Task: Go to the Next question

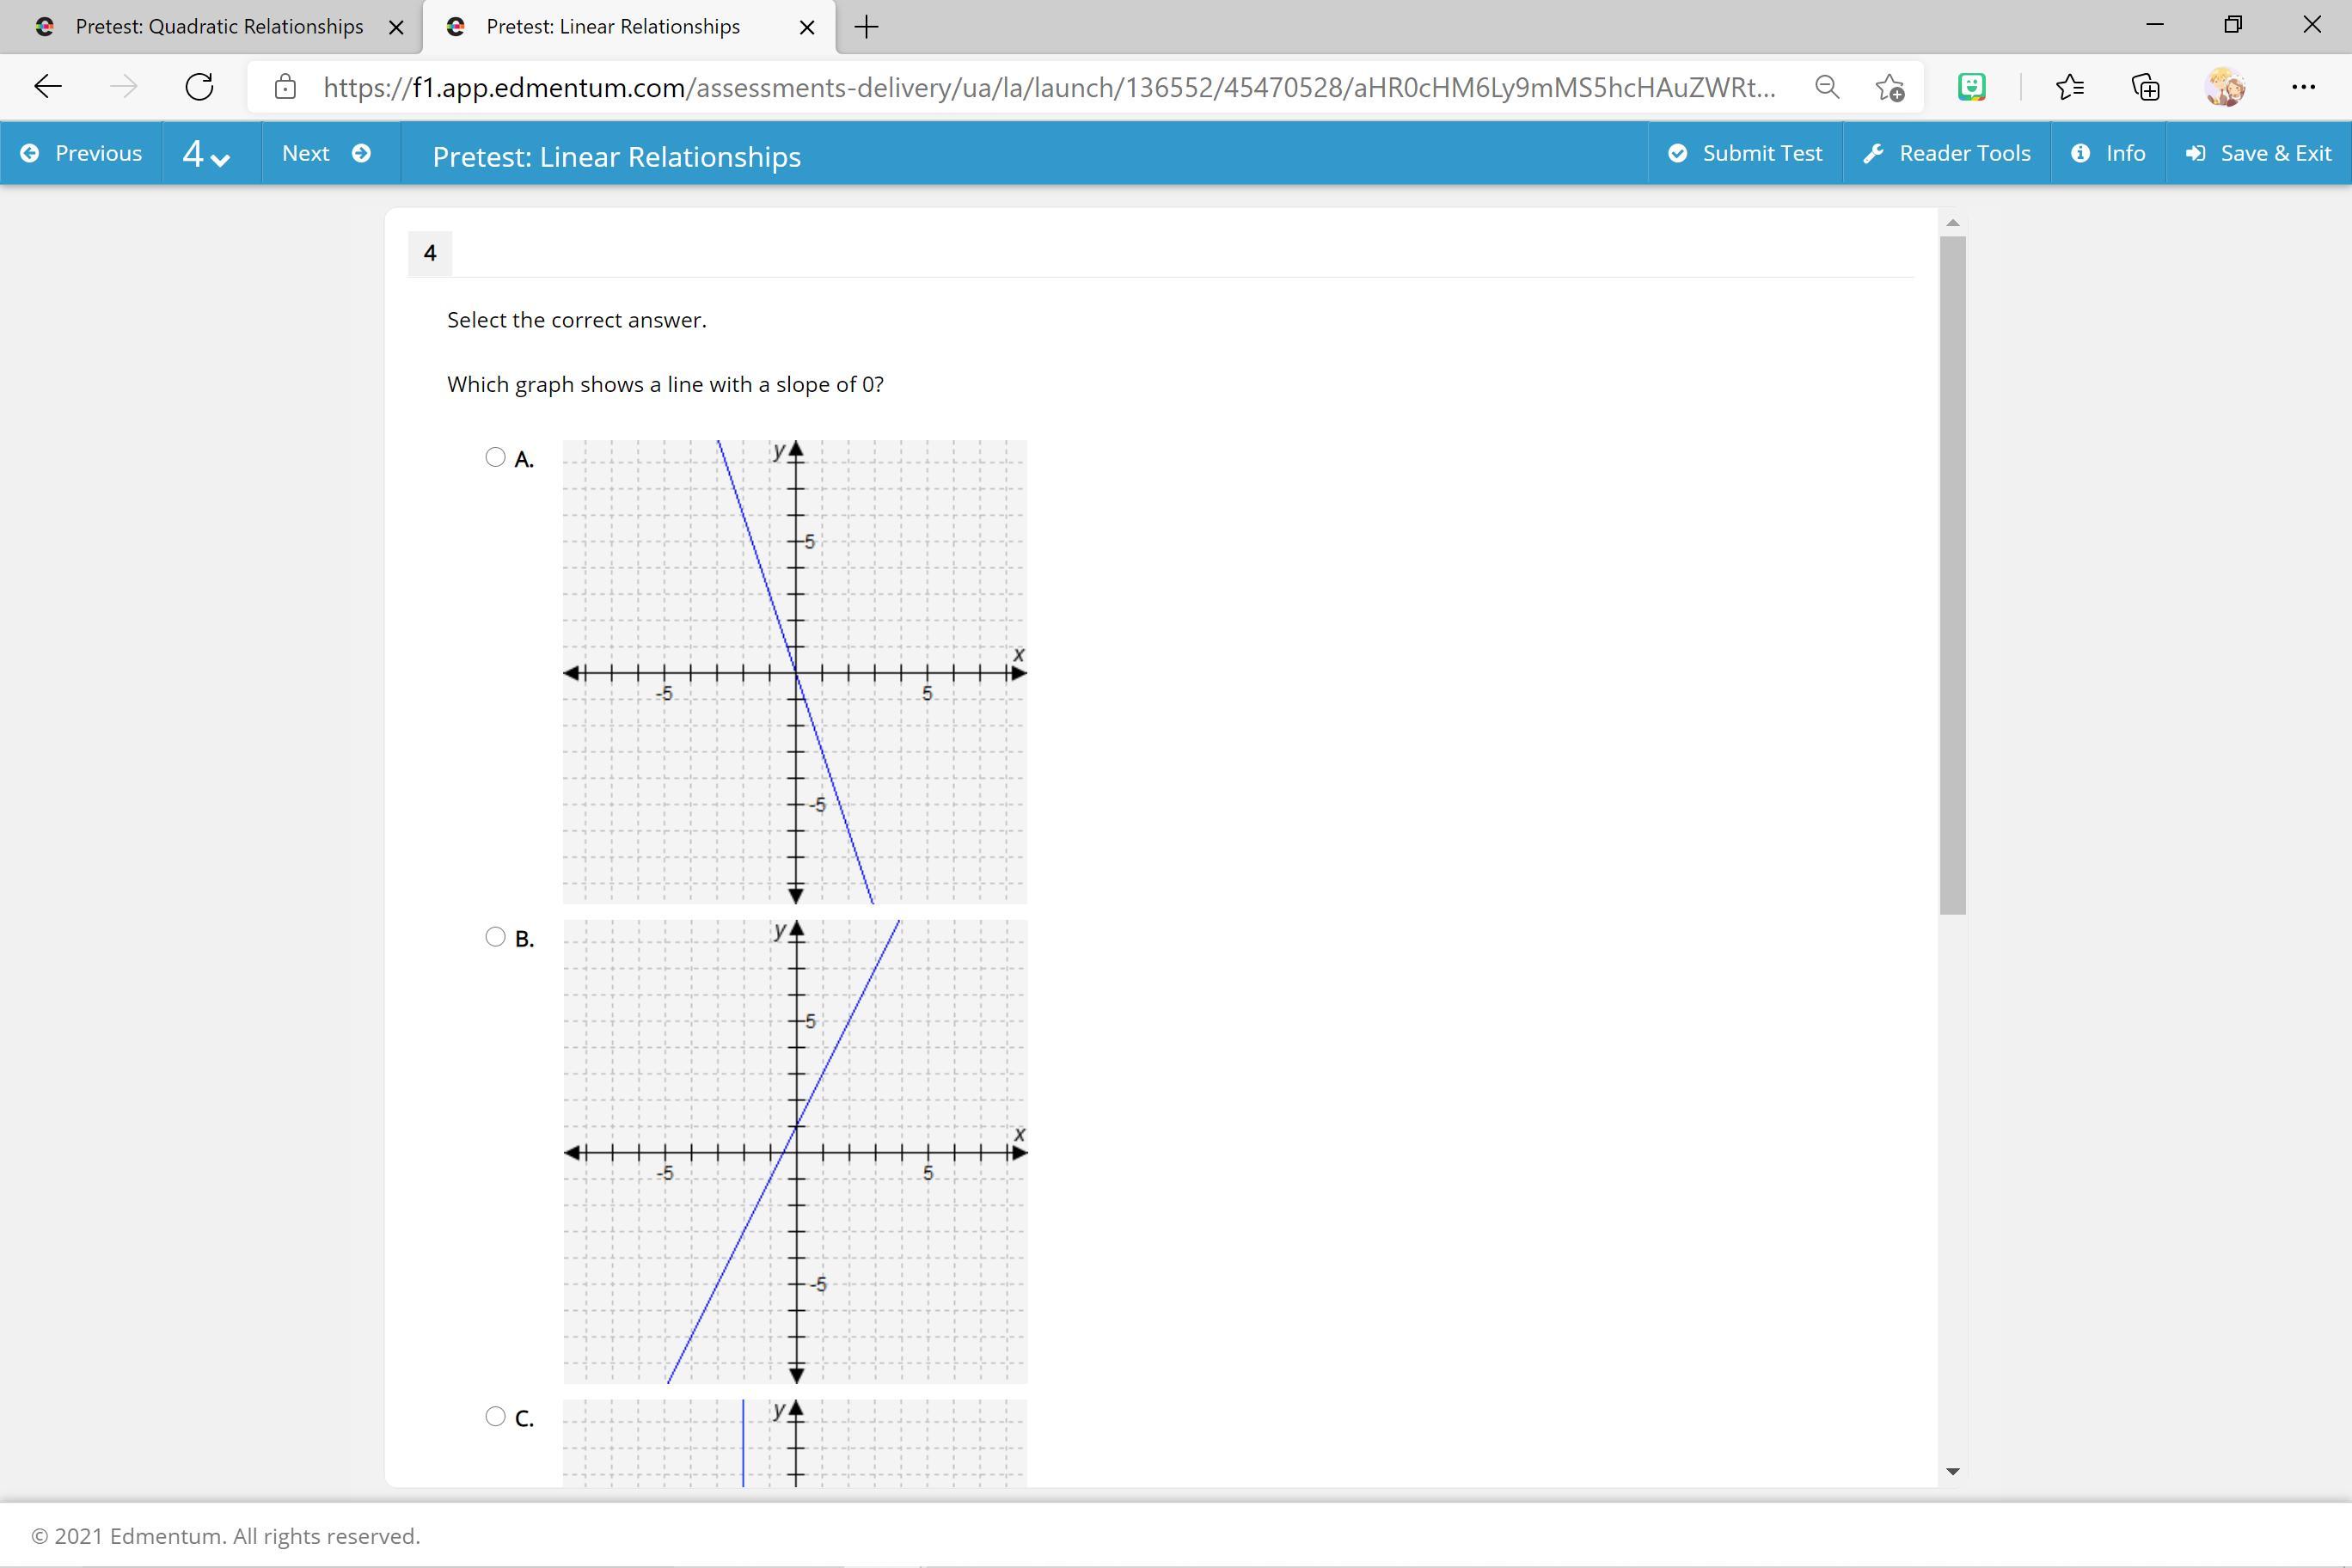Action: pyautogui.click(x=326, y=153)
